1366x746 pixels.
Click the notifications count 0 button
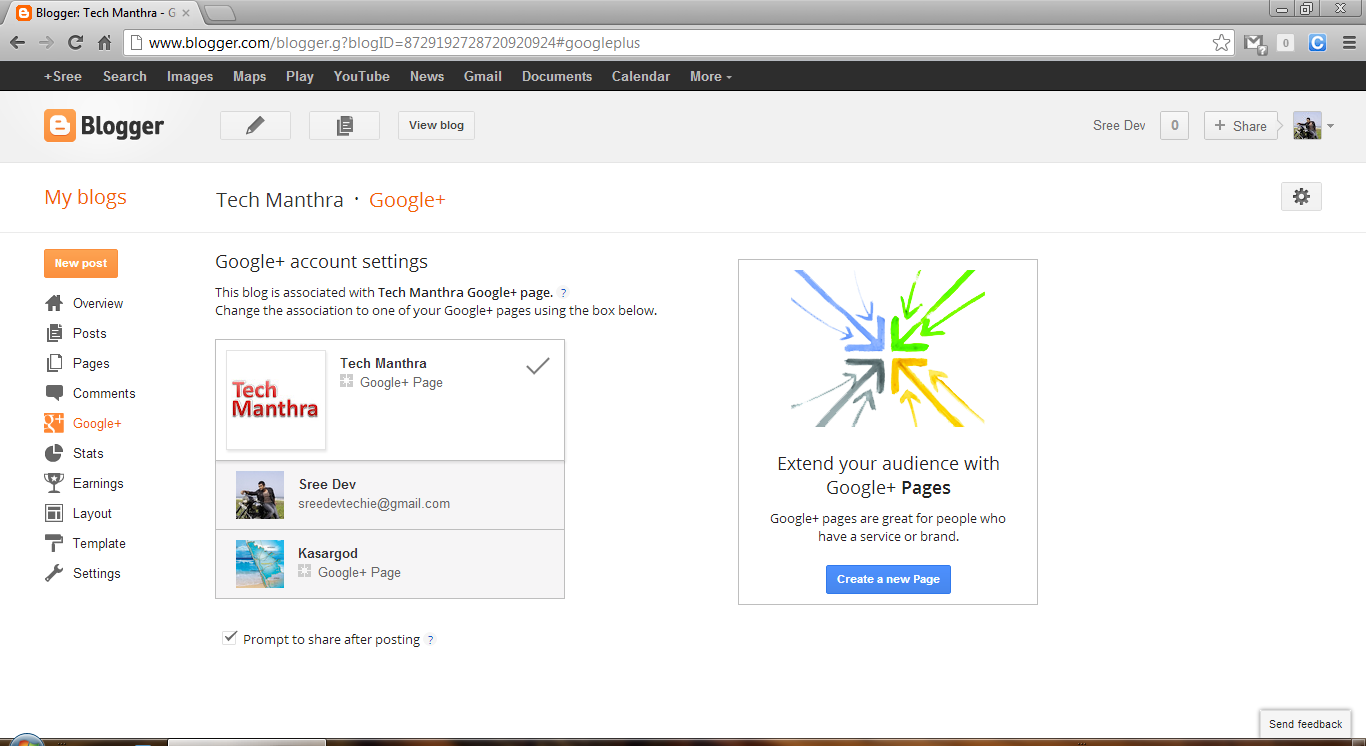point(1174,126)
